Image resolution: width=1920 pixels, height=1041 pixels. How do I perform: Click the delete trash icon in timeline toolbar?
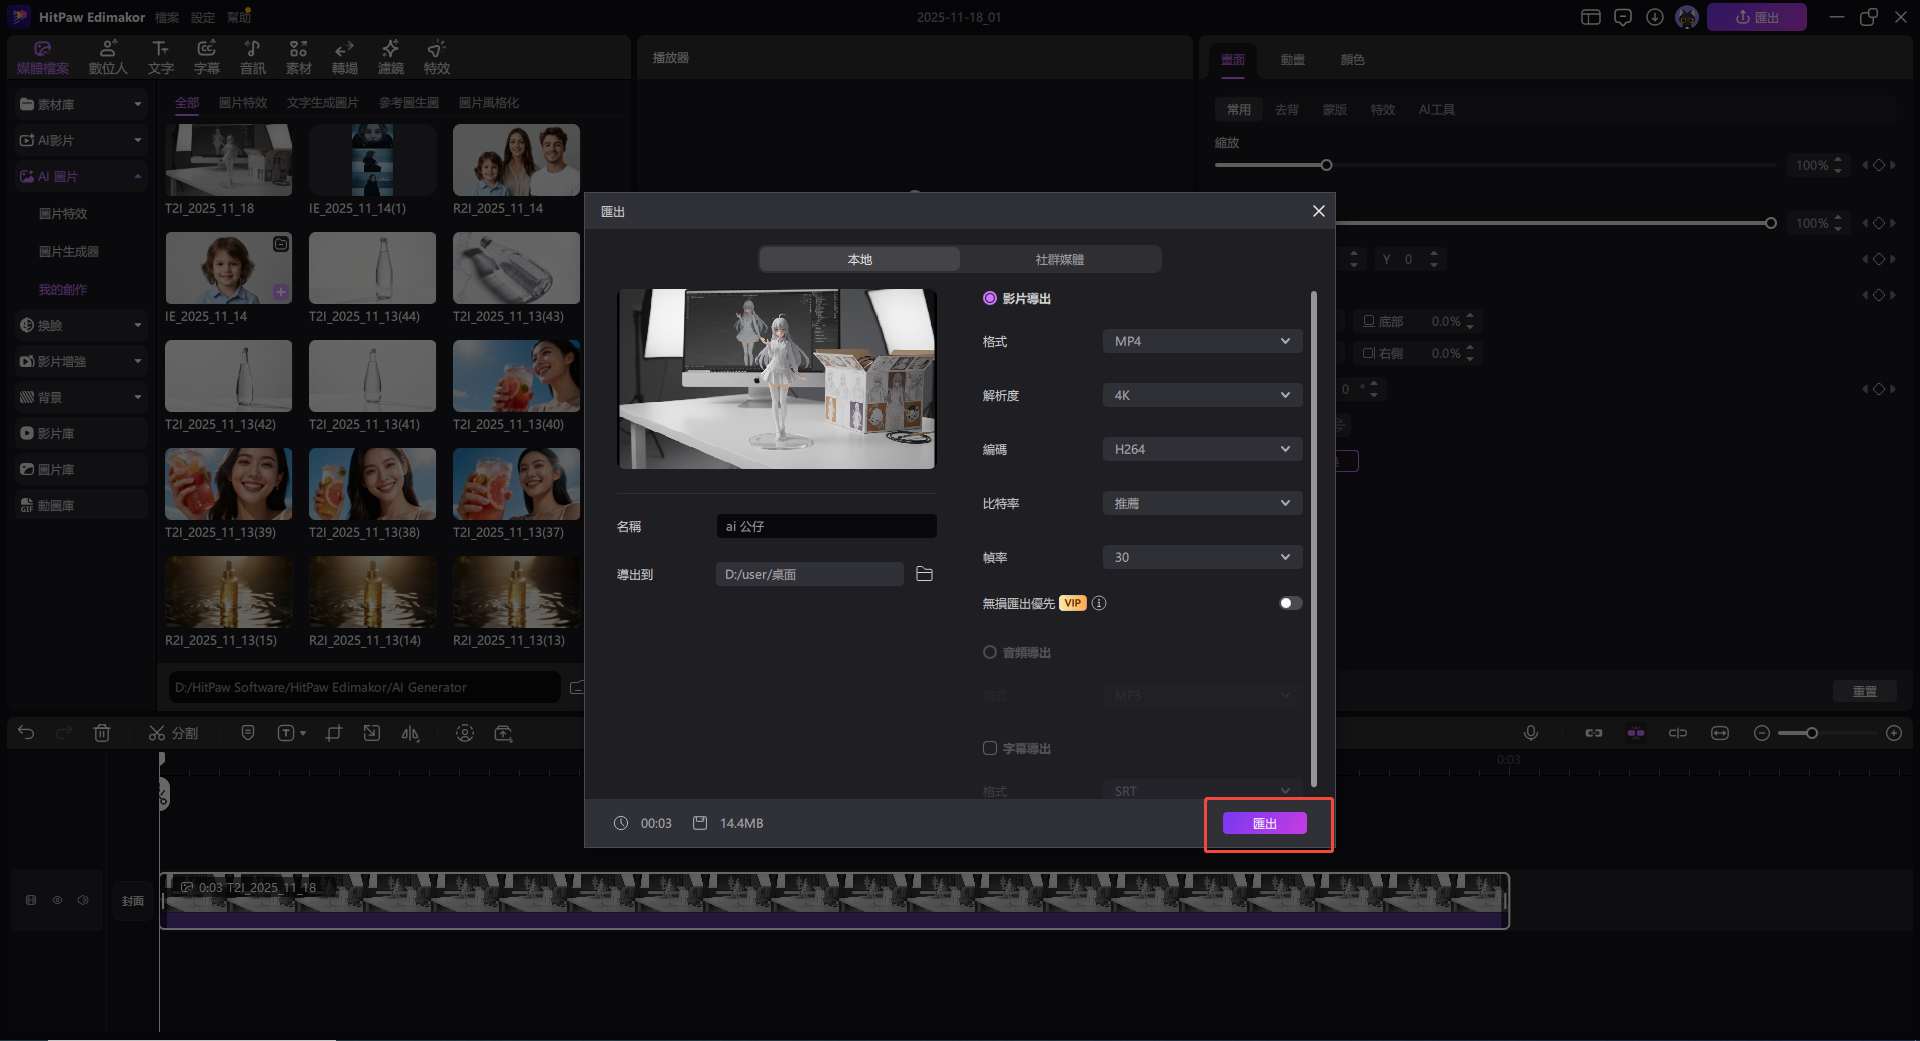[102, 733]
